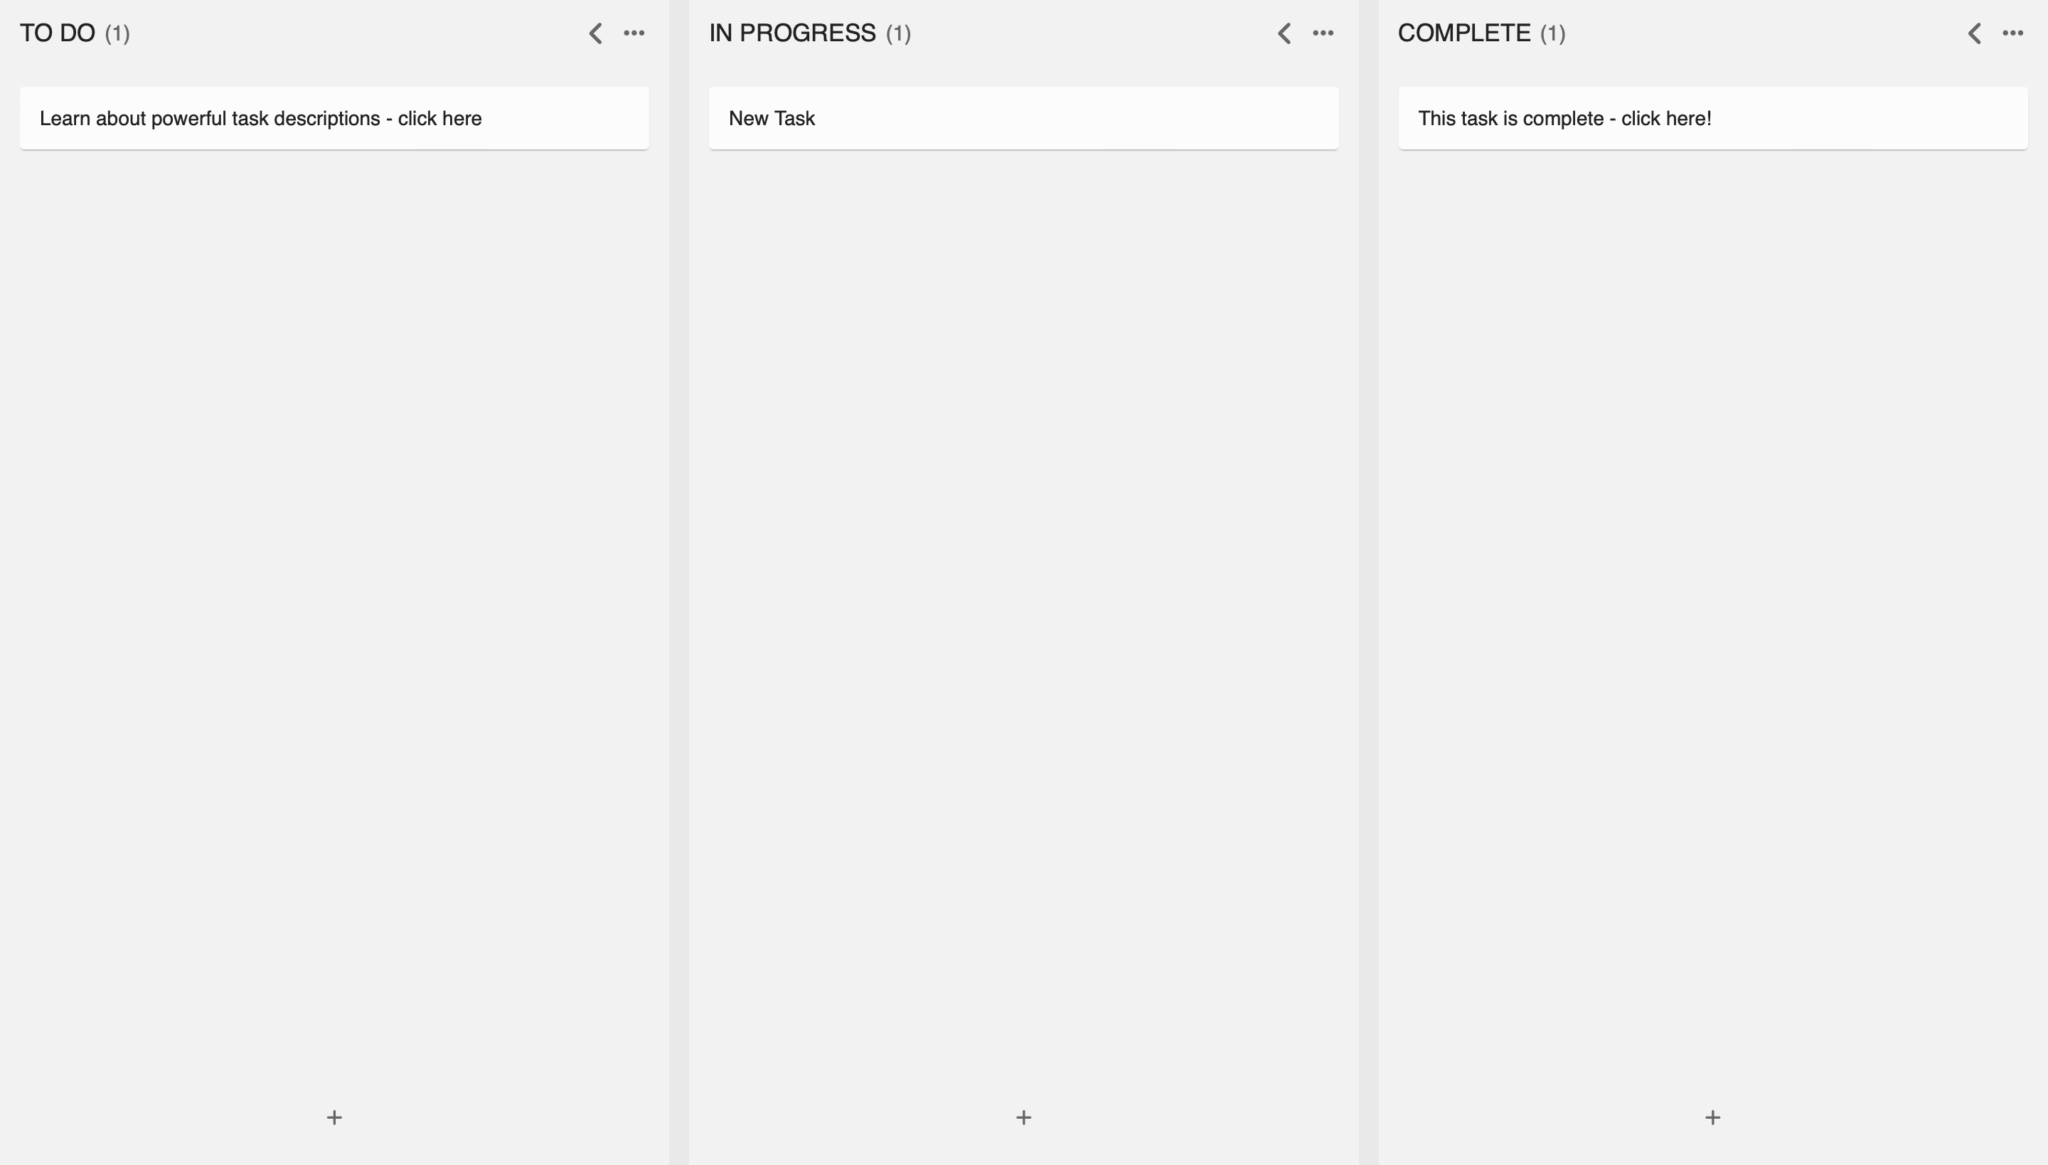Open the 'New Task' card
The image size is (2048, 1165).
pyautogui.click(x=1023, y=118)
